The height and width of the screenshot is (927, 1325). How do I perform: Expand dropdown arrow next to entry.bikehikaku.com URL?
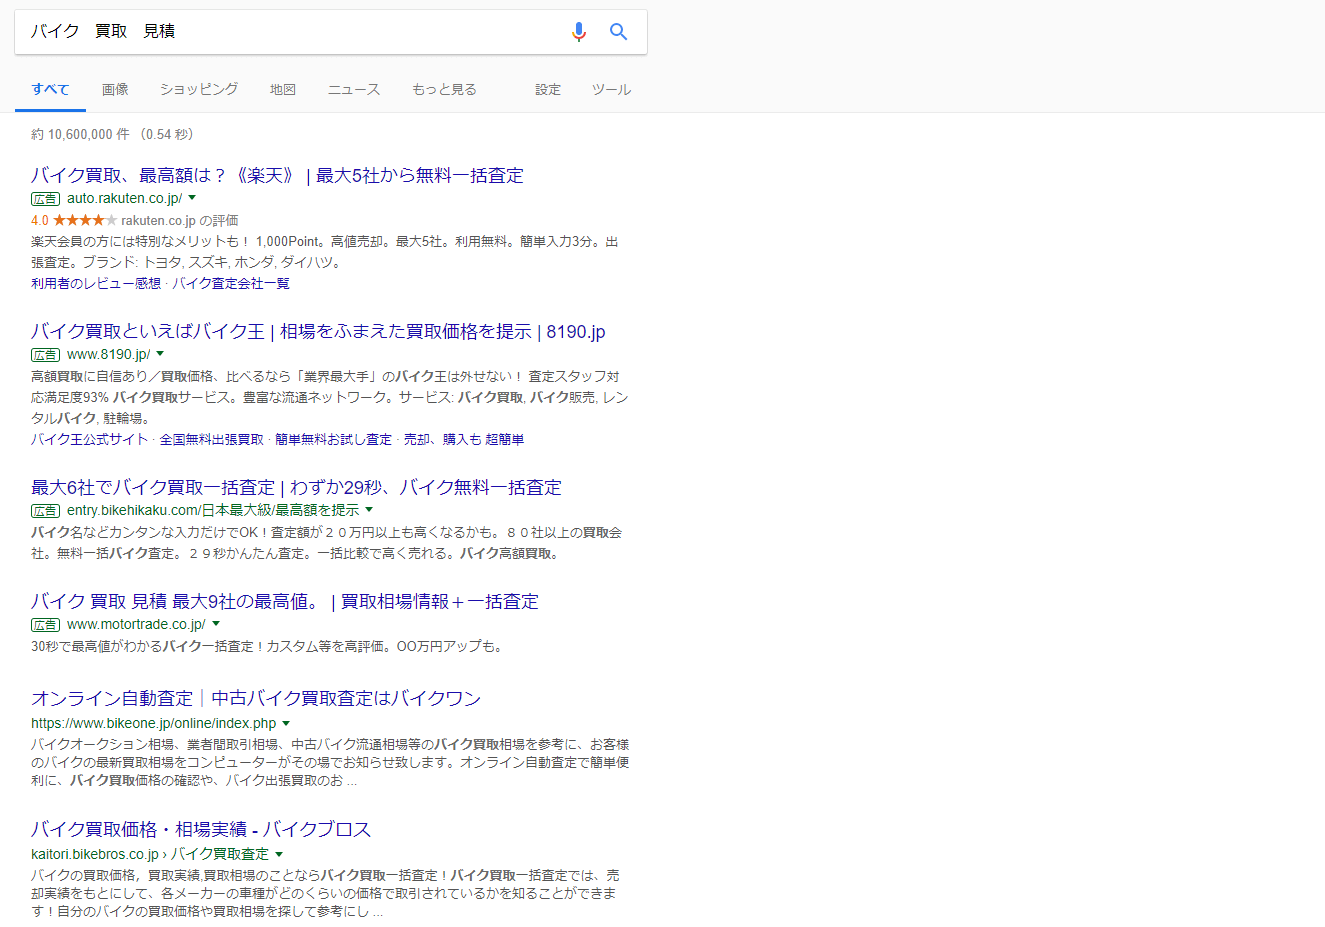(x=369, y=510)
